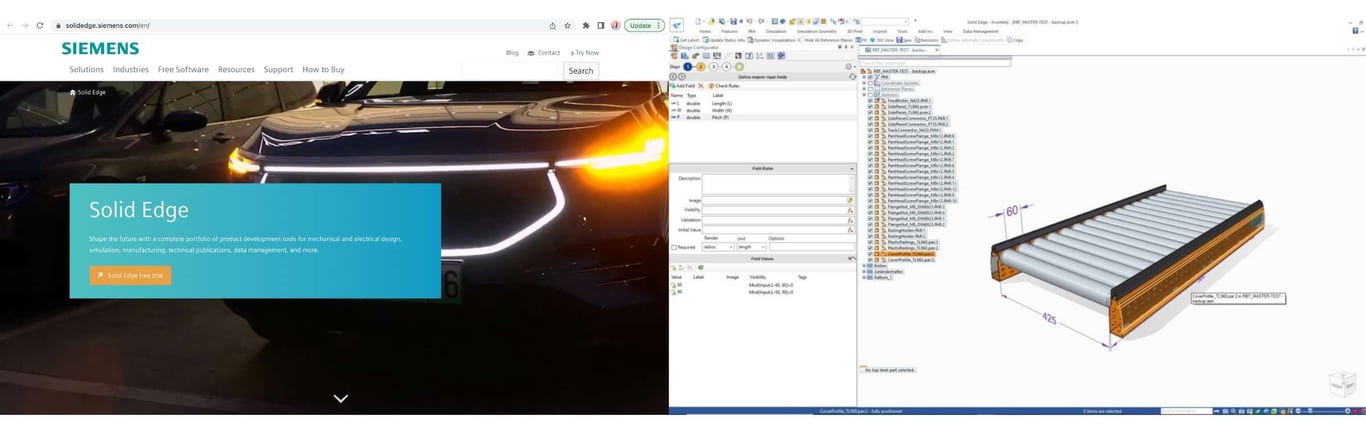The height and width of the screenshot is (432, 1366).
Task: Click formula icon beside Visibility field
Action: click(x=850, y=211)
